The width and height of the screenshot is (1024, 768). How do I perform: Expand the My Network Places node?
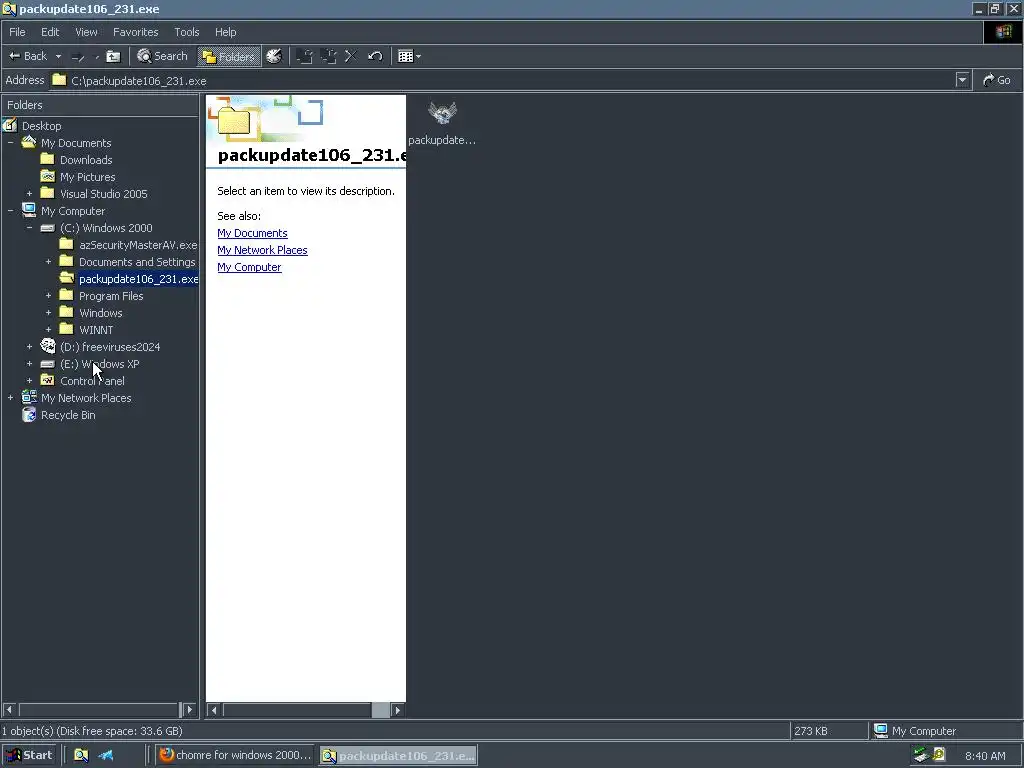(10, 398)
